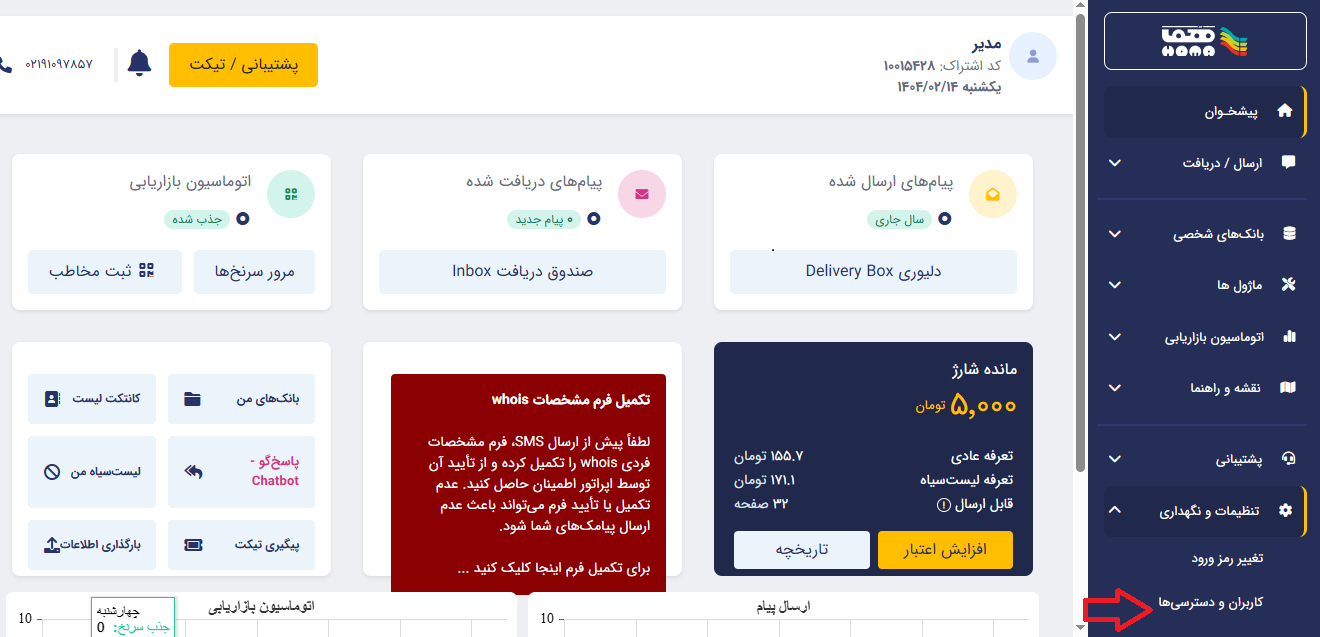The image size is (1320, 637).
Task: Click the افزایش اعتبار button
Action: pos(945,550)
